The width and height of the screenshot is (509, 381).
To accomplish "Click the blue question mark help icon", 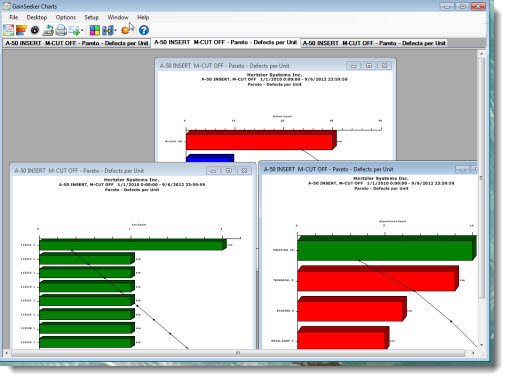I will 144,30.
